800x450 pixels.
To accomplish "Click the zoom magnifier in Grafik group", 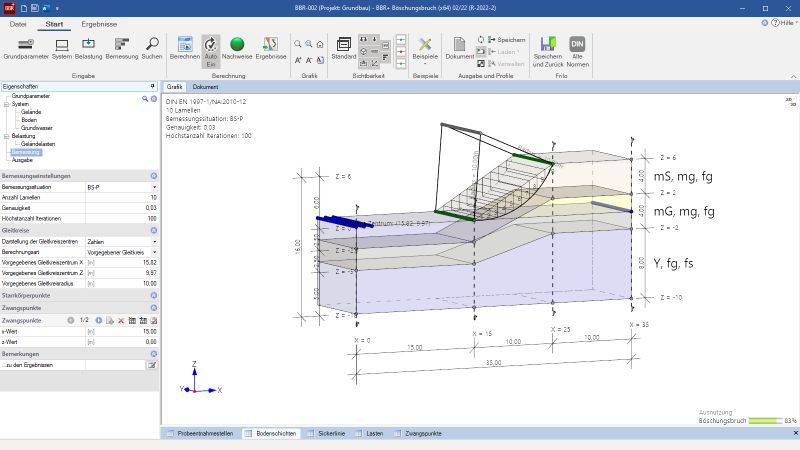I will (297, 44).
